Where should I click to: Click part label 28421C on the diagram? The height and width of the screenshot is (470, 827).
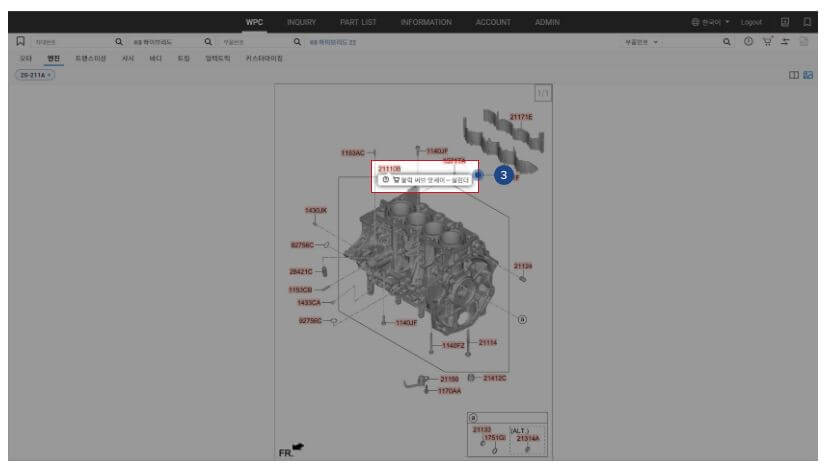point(301,272)
